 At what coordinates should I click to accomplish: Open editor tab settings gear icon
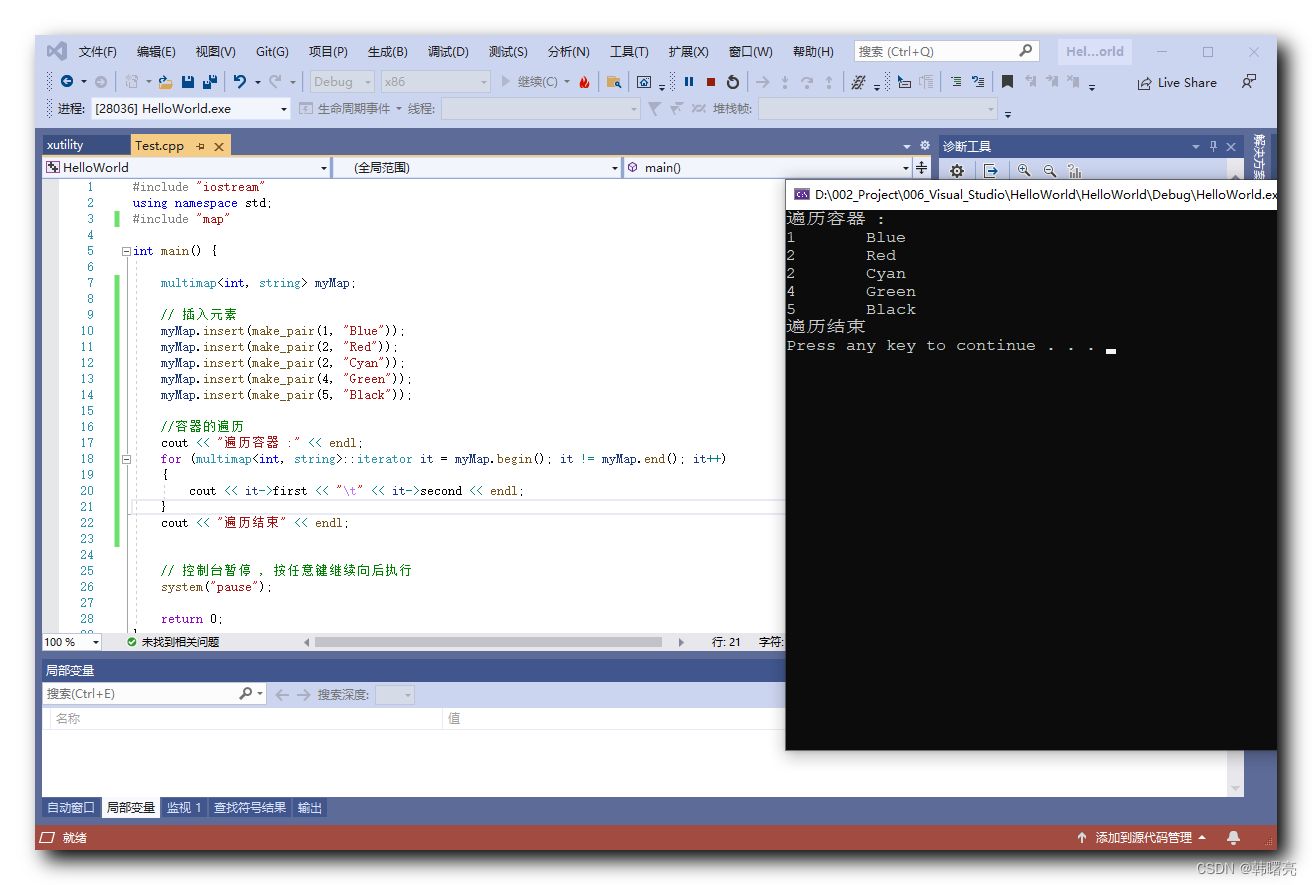[925, 145]
